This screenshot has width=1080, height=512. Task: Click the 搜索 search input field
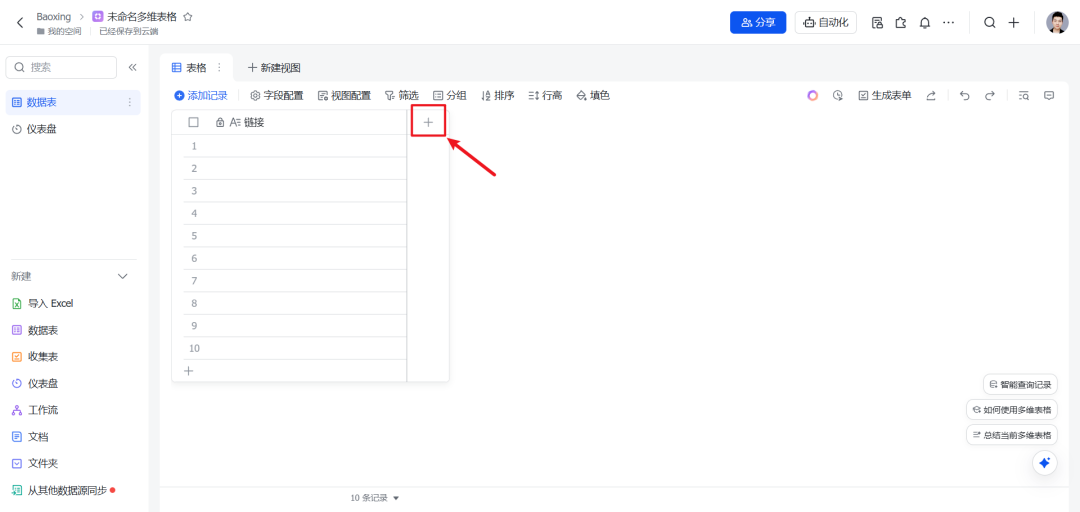click(x=61, y=68)
